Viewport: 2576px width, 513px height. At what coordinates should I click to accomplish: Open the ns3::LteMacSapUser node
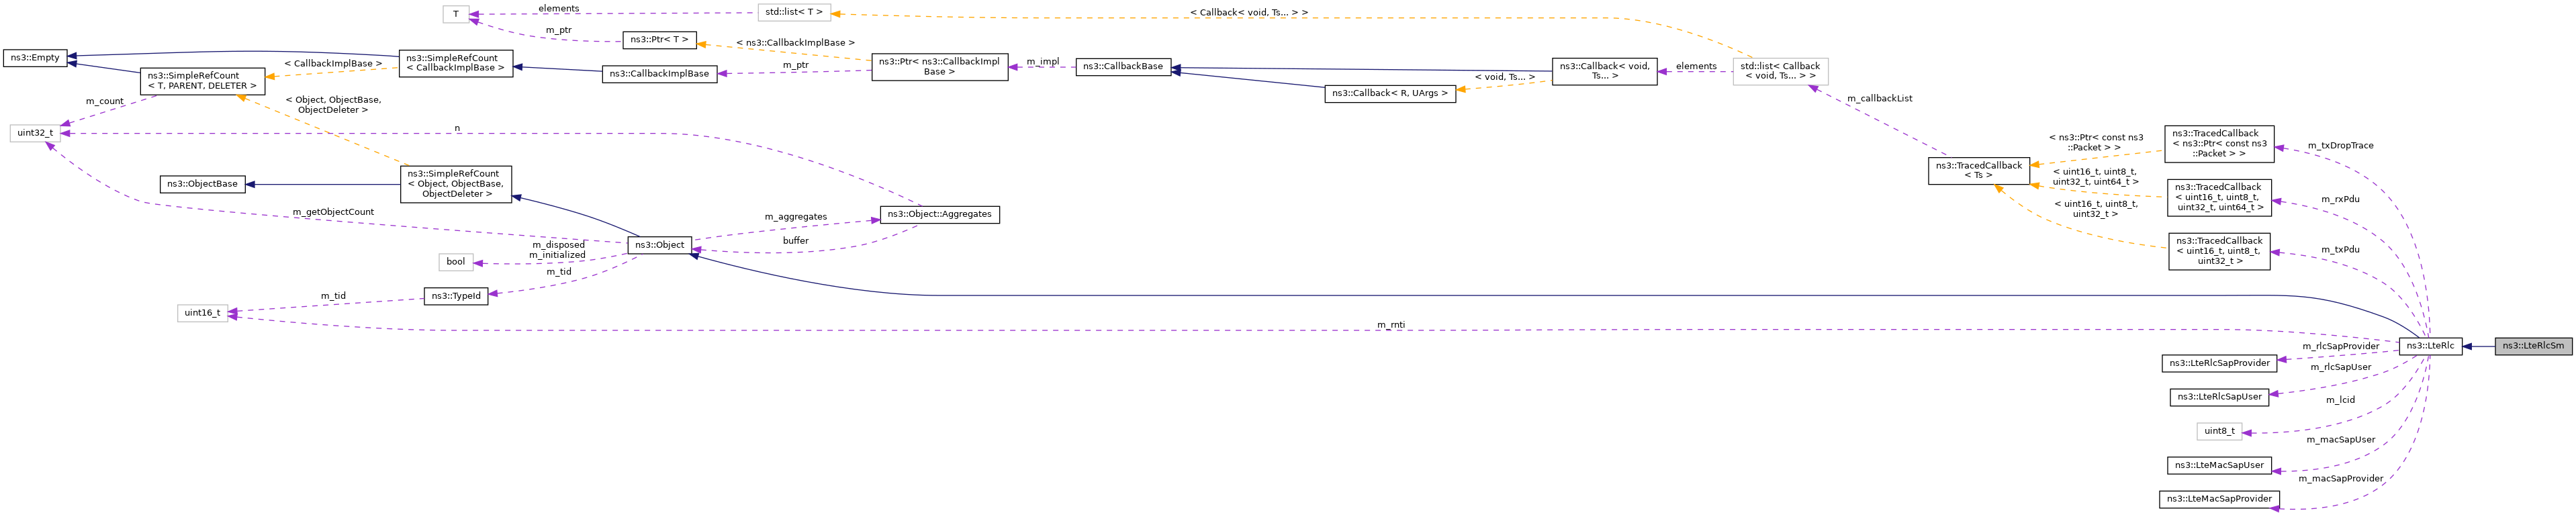tap(2219, 465)
